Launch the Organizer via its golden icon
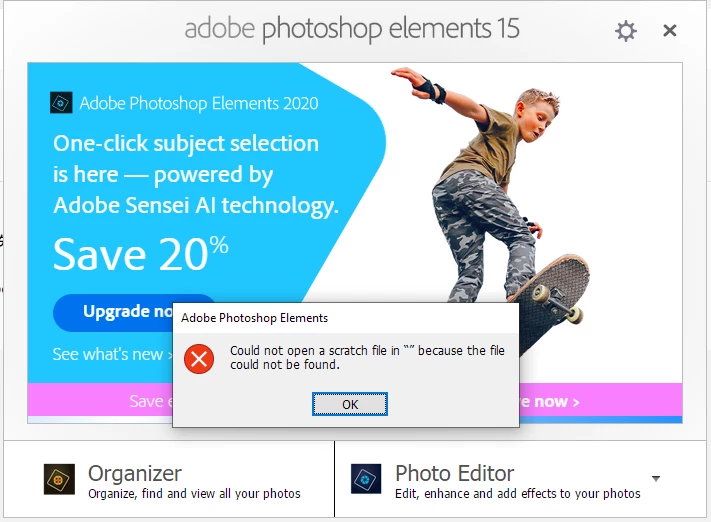Viewport: 711px width, 522px height. pyautogui.click(x=59, y=479)
